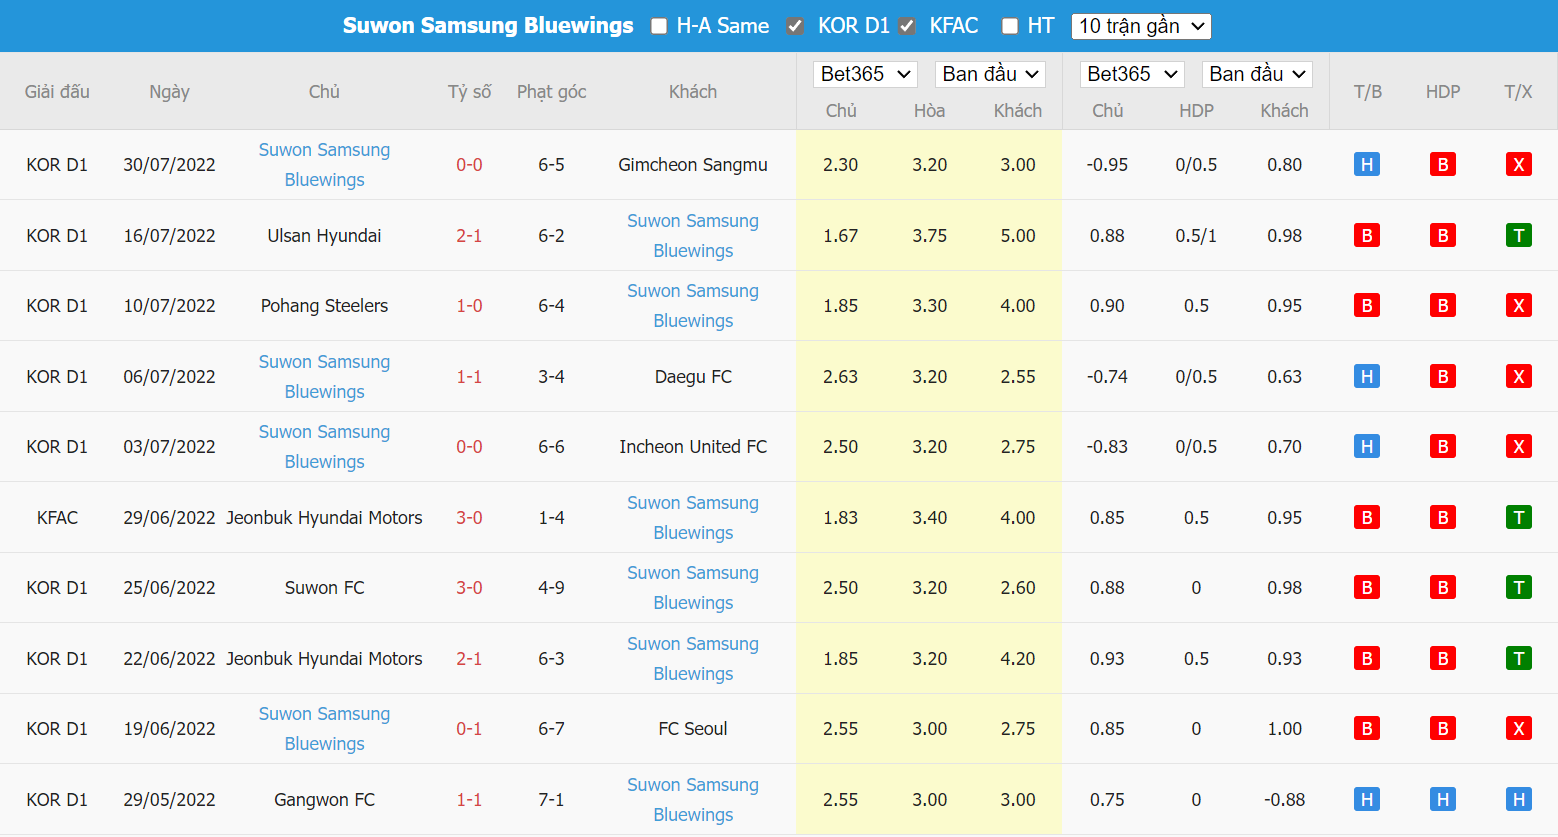The image size is (1558, 837).
Task: Click Pohang Steelers team name
Action: 324,306
